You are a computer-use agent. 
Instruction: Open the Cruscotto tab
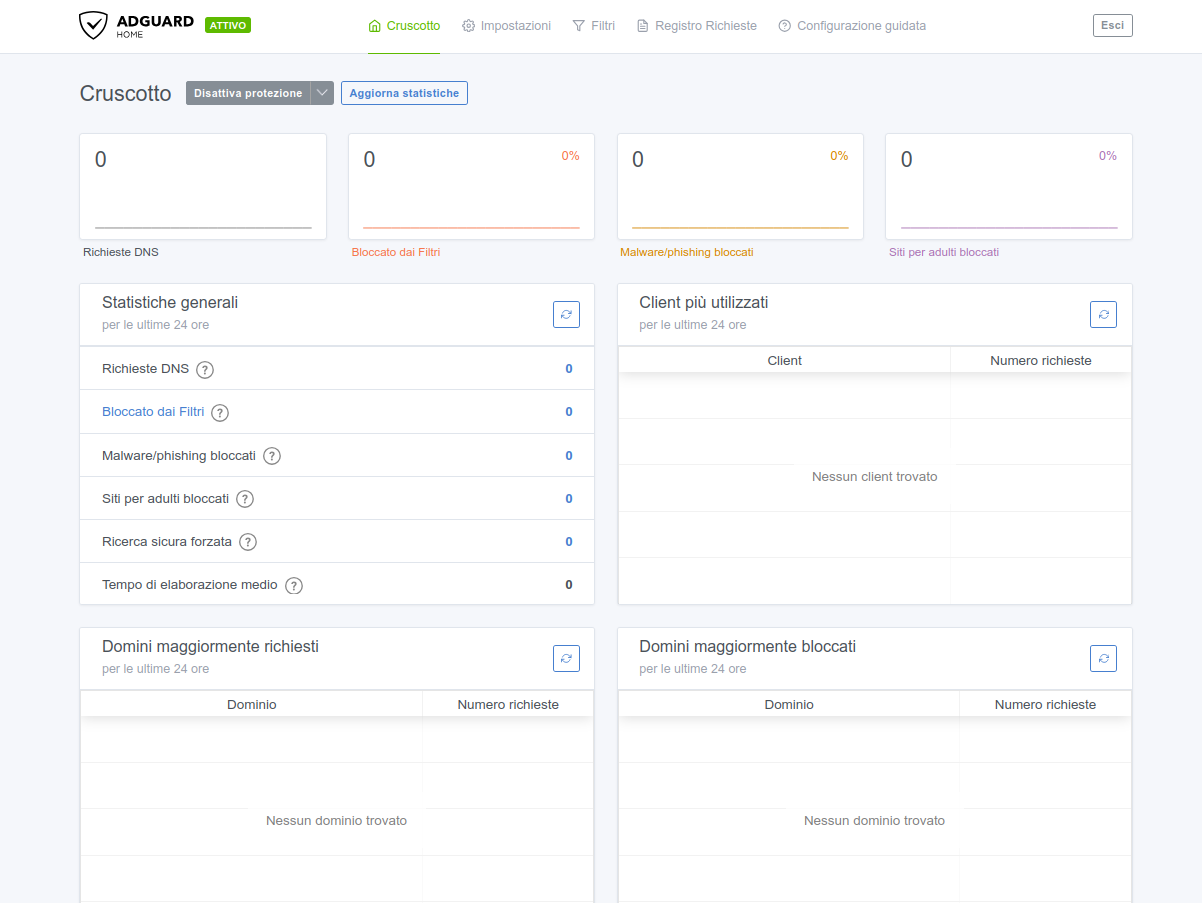(404, 26)
